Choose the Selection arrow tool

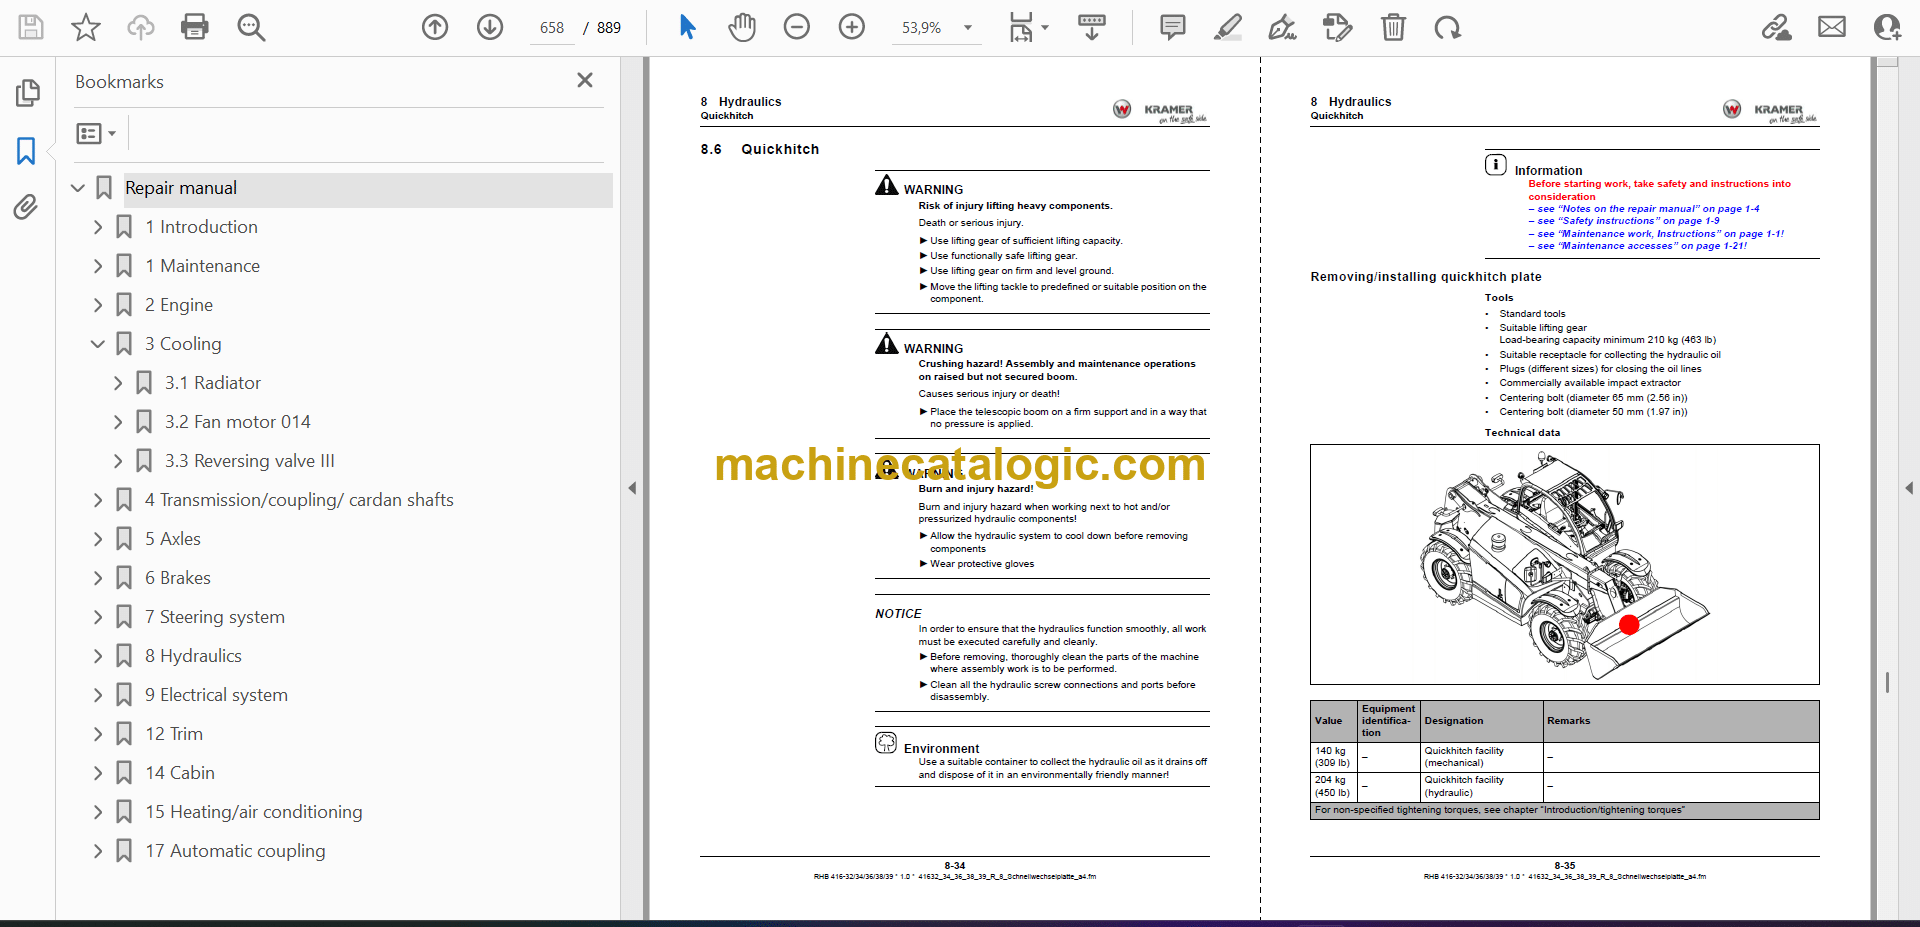tap(687, 27)
